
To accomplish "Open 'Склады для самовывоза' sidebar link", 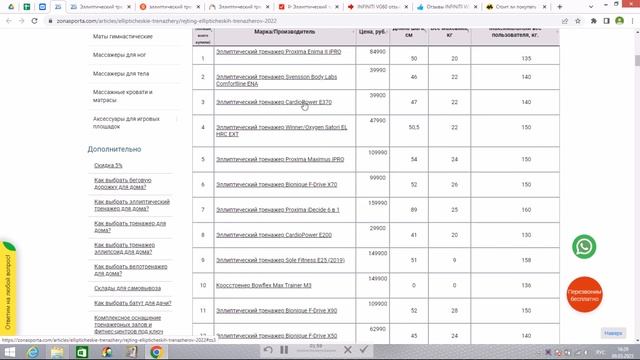I will tap(127, 288).
